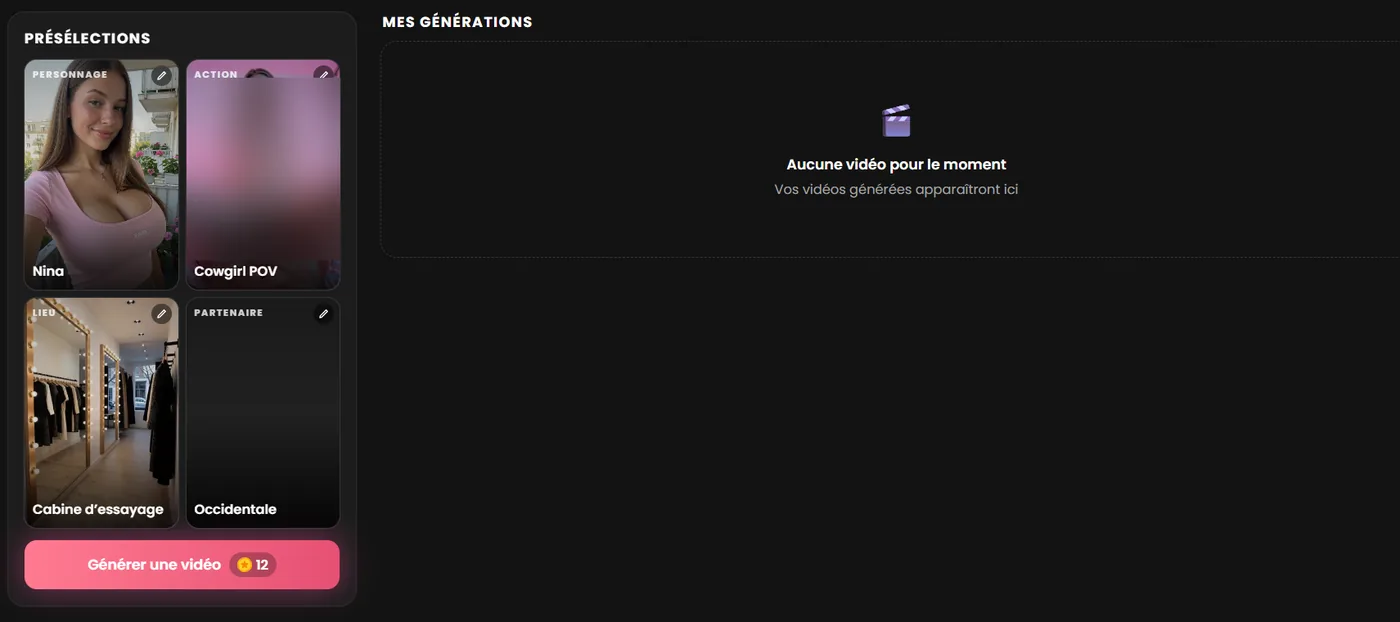Edit the Lieu preset via its pencil icon
Viewport: 1400px width, 622px height.
click(x=161, y=314)
